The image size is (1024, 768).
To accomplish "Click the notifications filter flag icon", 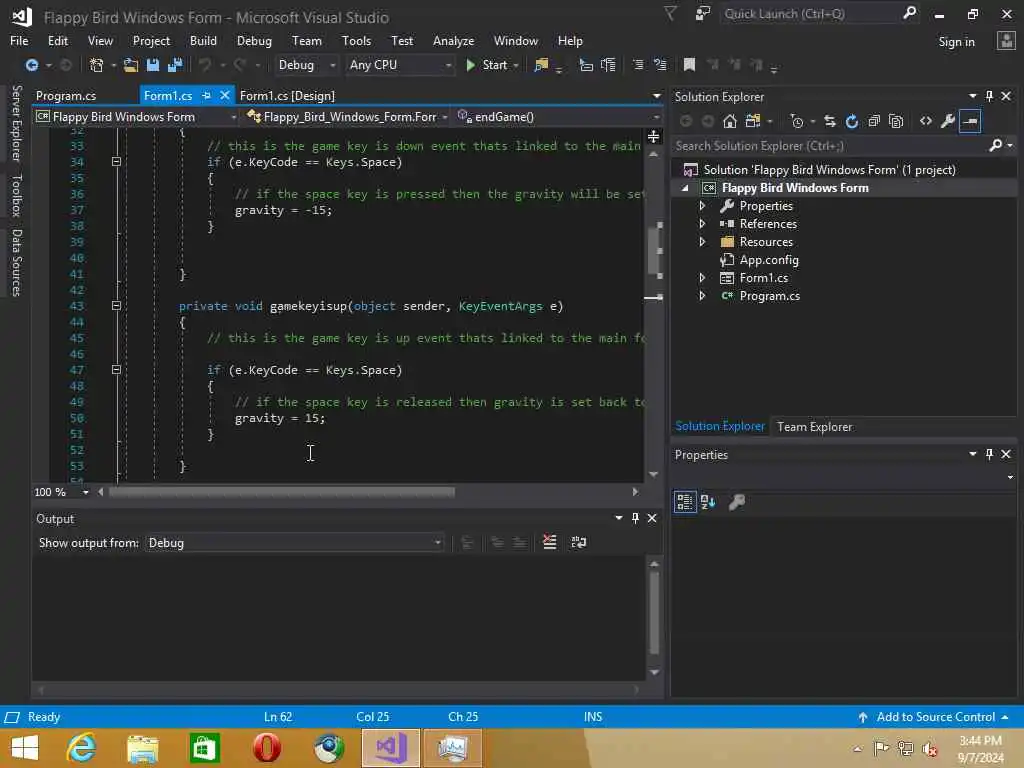I will [670, 14].
